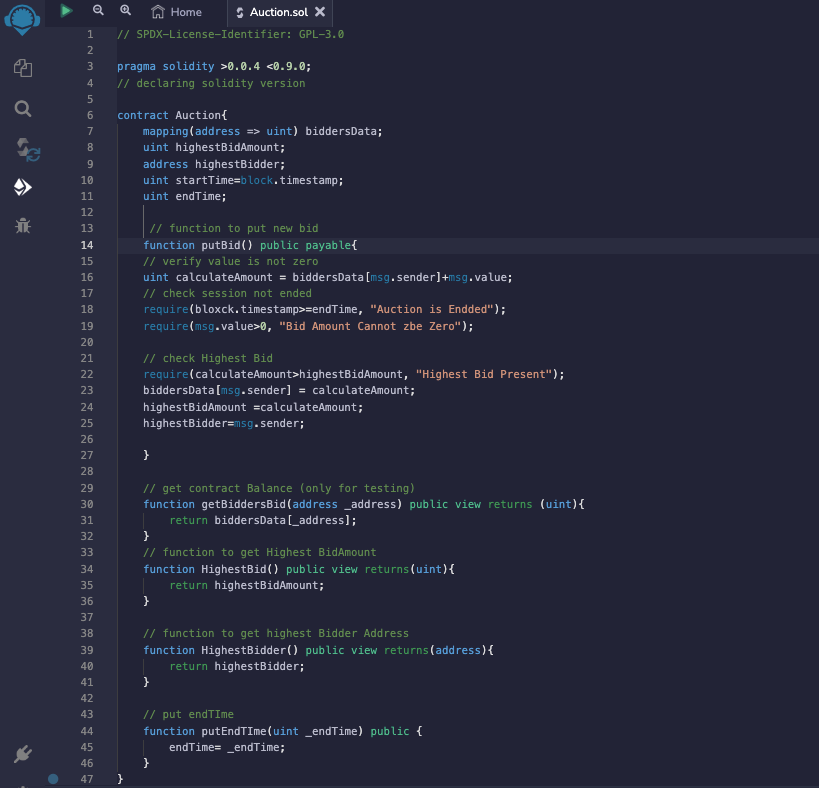Screen dimensions: 819x788
Task: Click the calculateAmount assignment line
Action: click(x=328, y=277)
